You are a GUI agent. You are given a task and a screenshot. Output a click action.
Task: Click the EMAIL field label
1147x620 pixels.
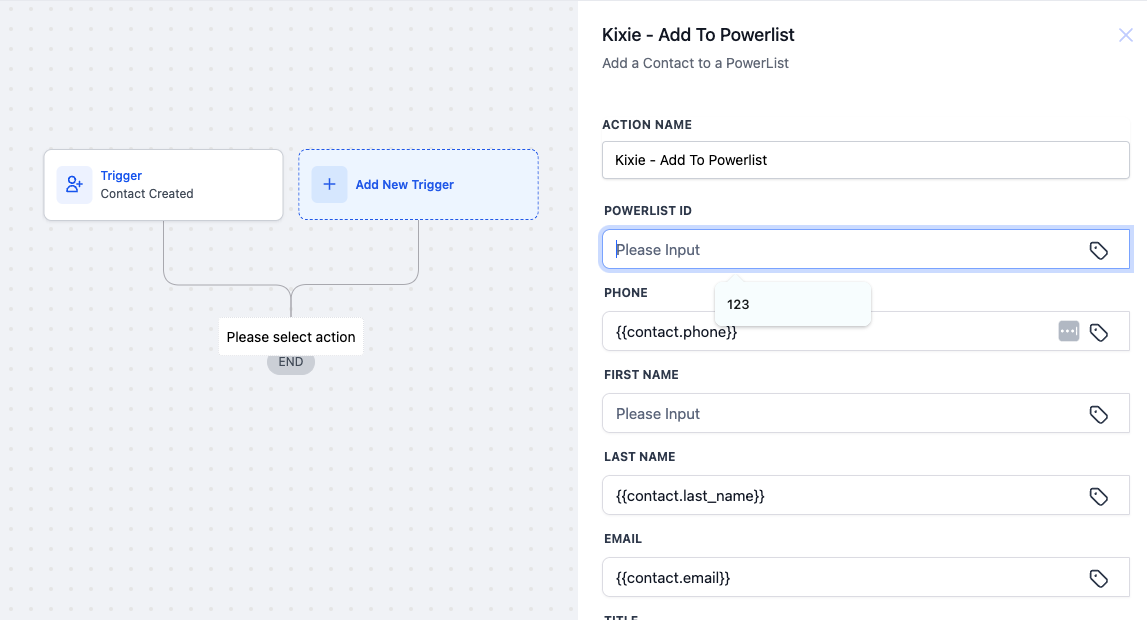point(623,539)
